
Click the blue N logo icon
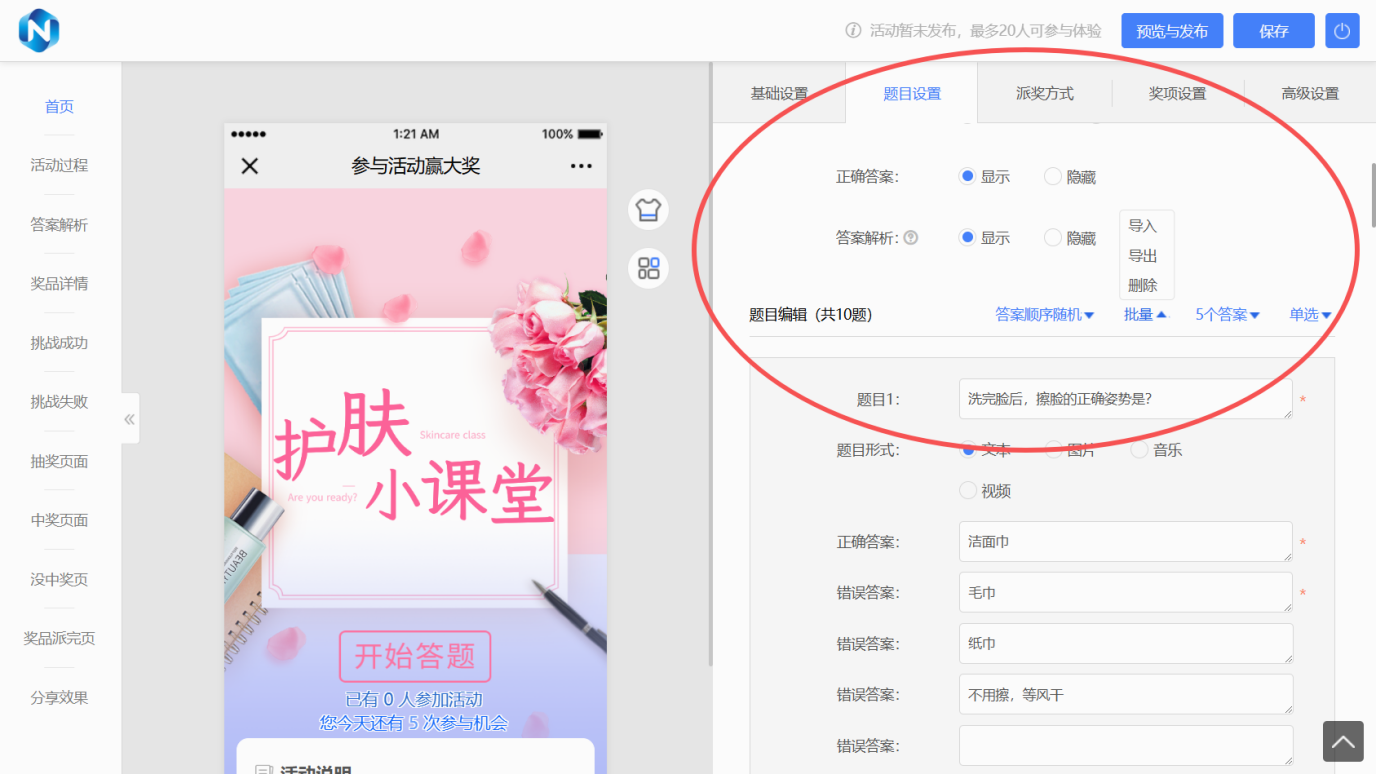[x=39, y=30]
